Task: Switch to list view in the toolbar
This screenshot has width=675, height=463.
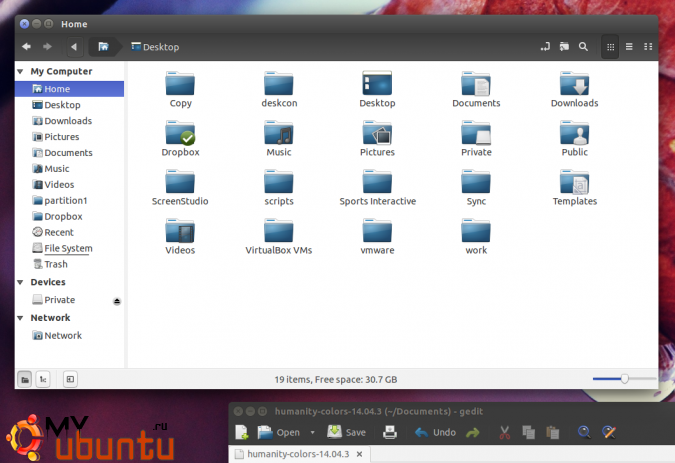Action: (629, 46)
